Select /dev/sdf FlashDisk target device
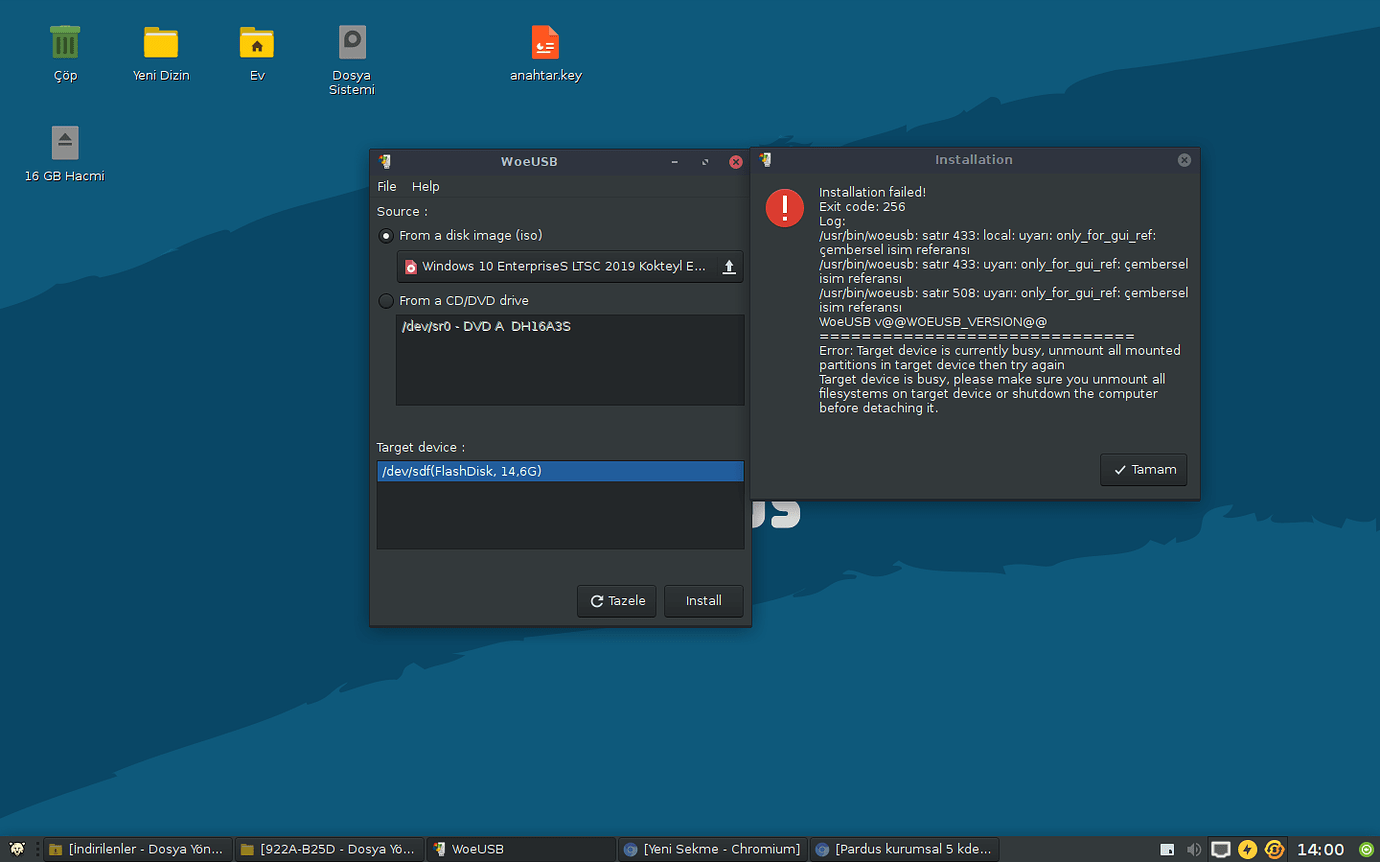 click(x=560, y=471)
